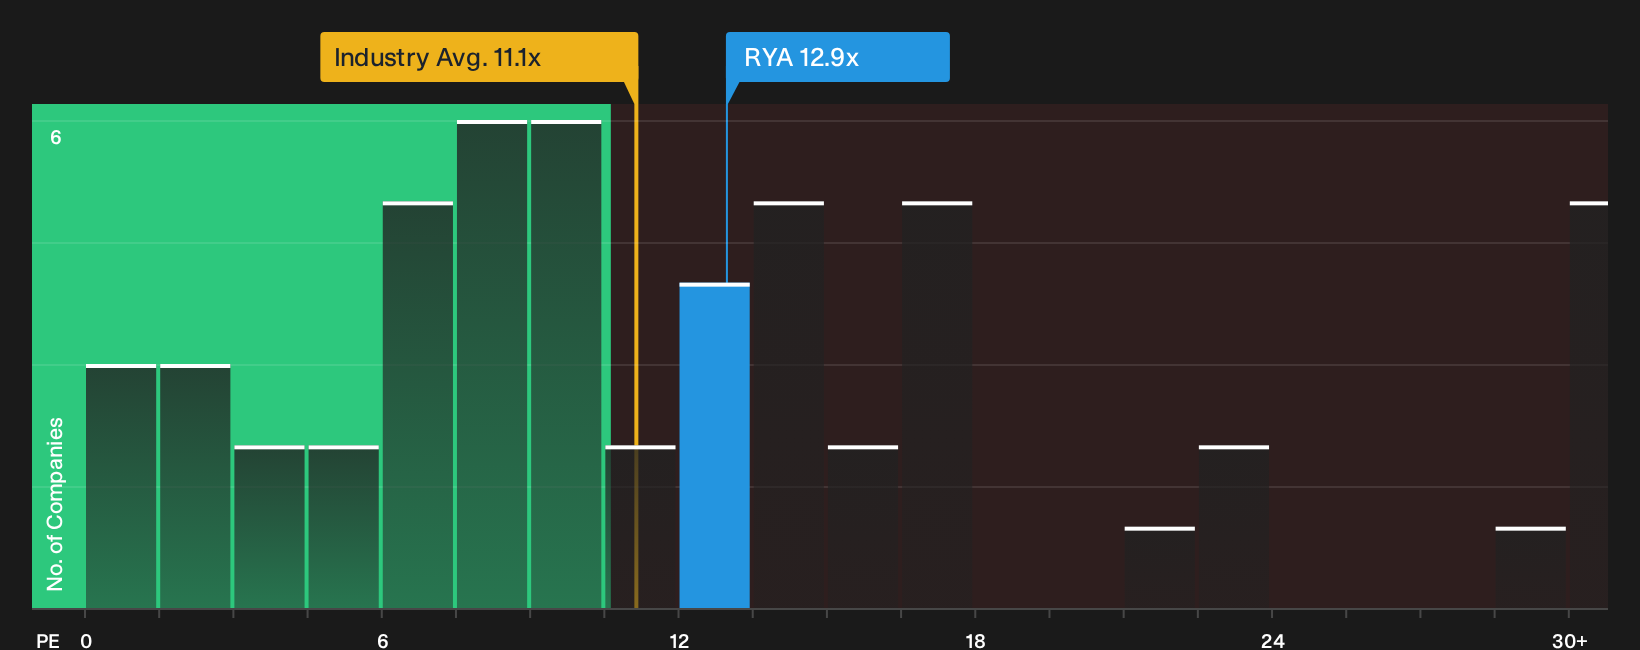Viewport: 1640px width, 650px height.
Task: Select the dark bar at the 30+ edge
Action: (1589, 405)
